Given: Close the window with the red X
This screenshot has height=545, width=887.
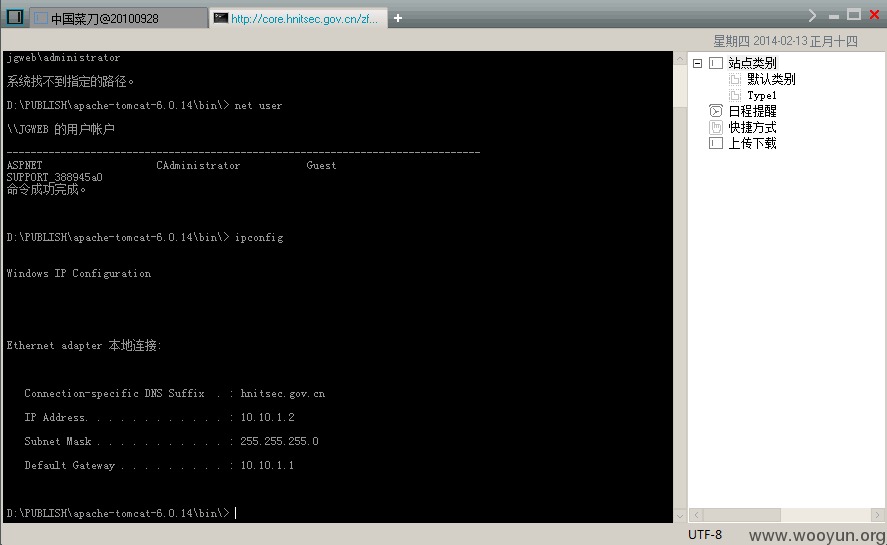Looking at the screenshot, I should [874, 15].
